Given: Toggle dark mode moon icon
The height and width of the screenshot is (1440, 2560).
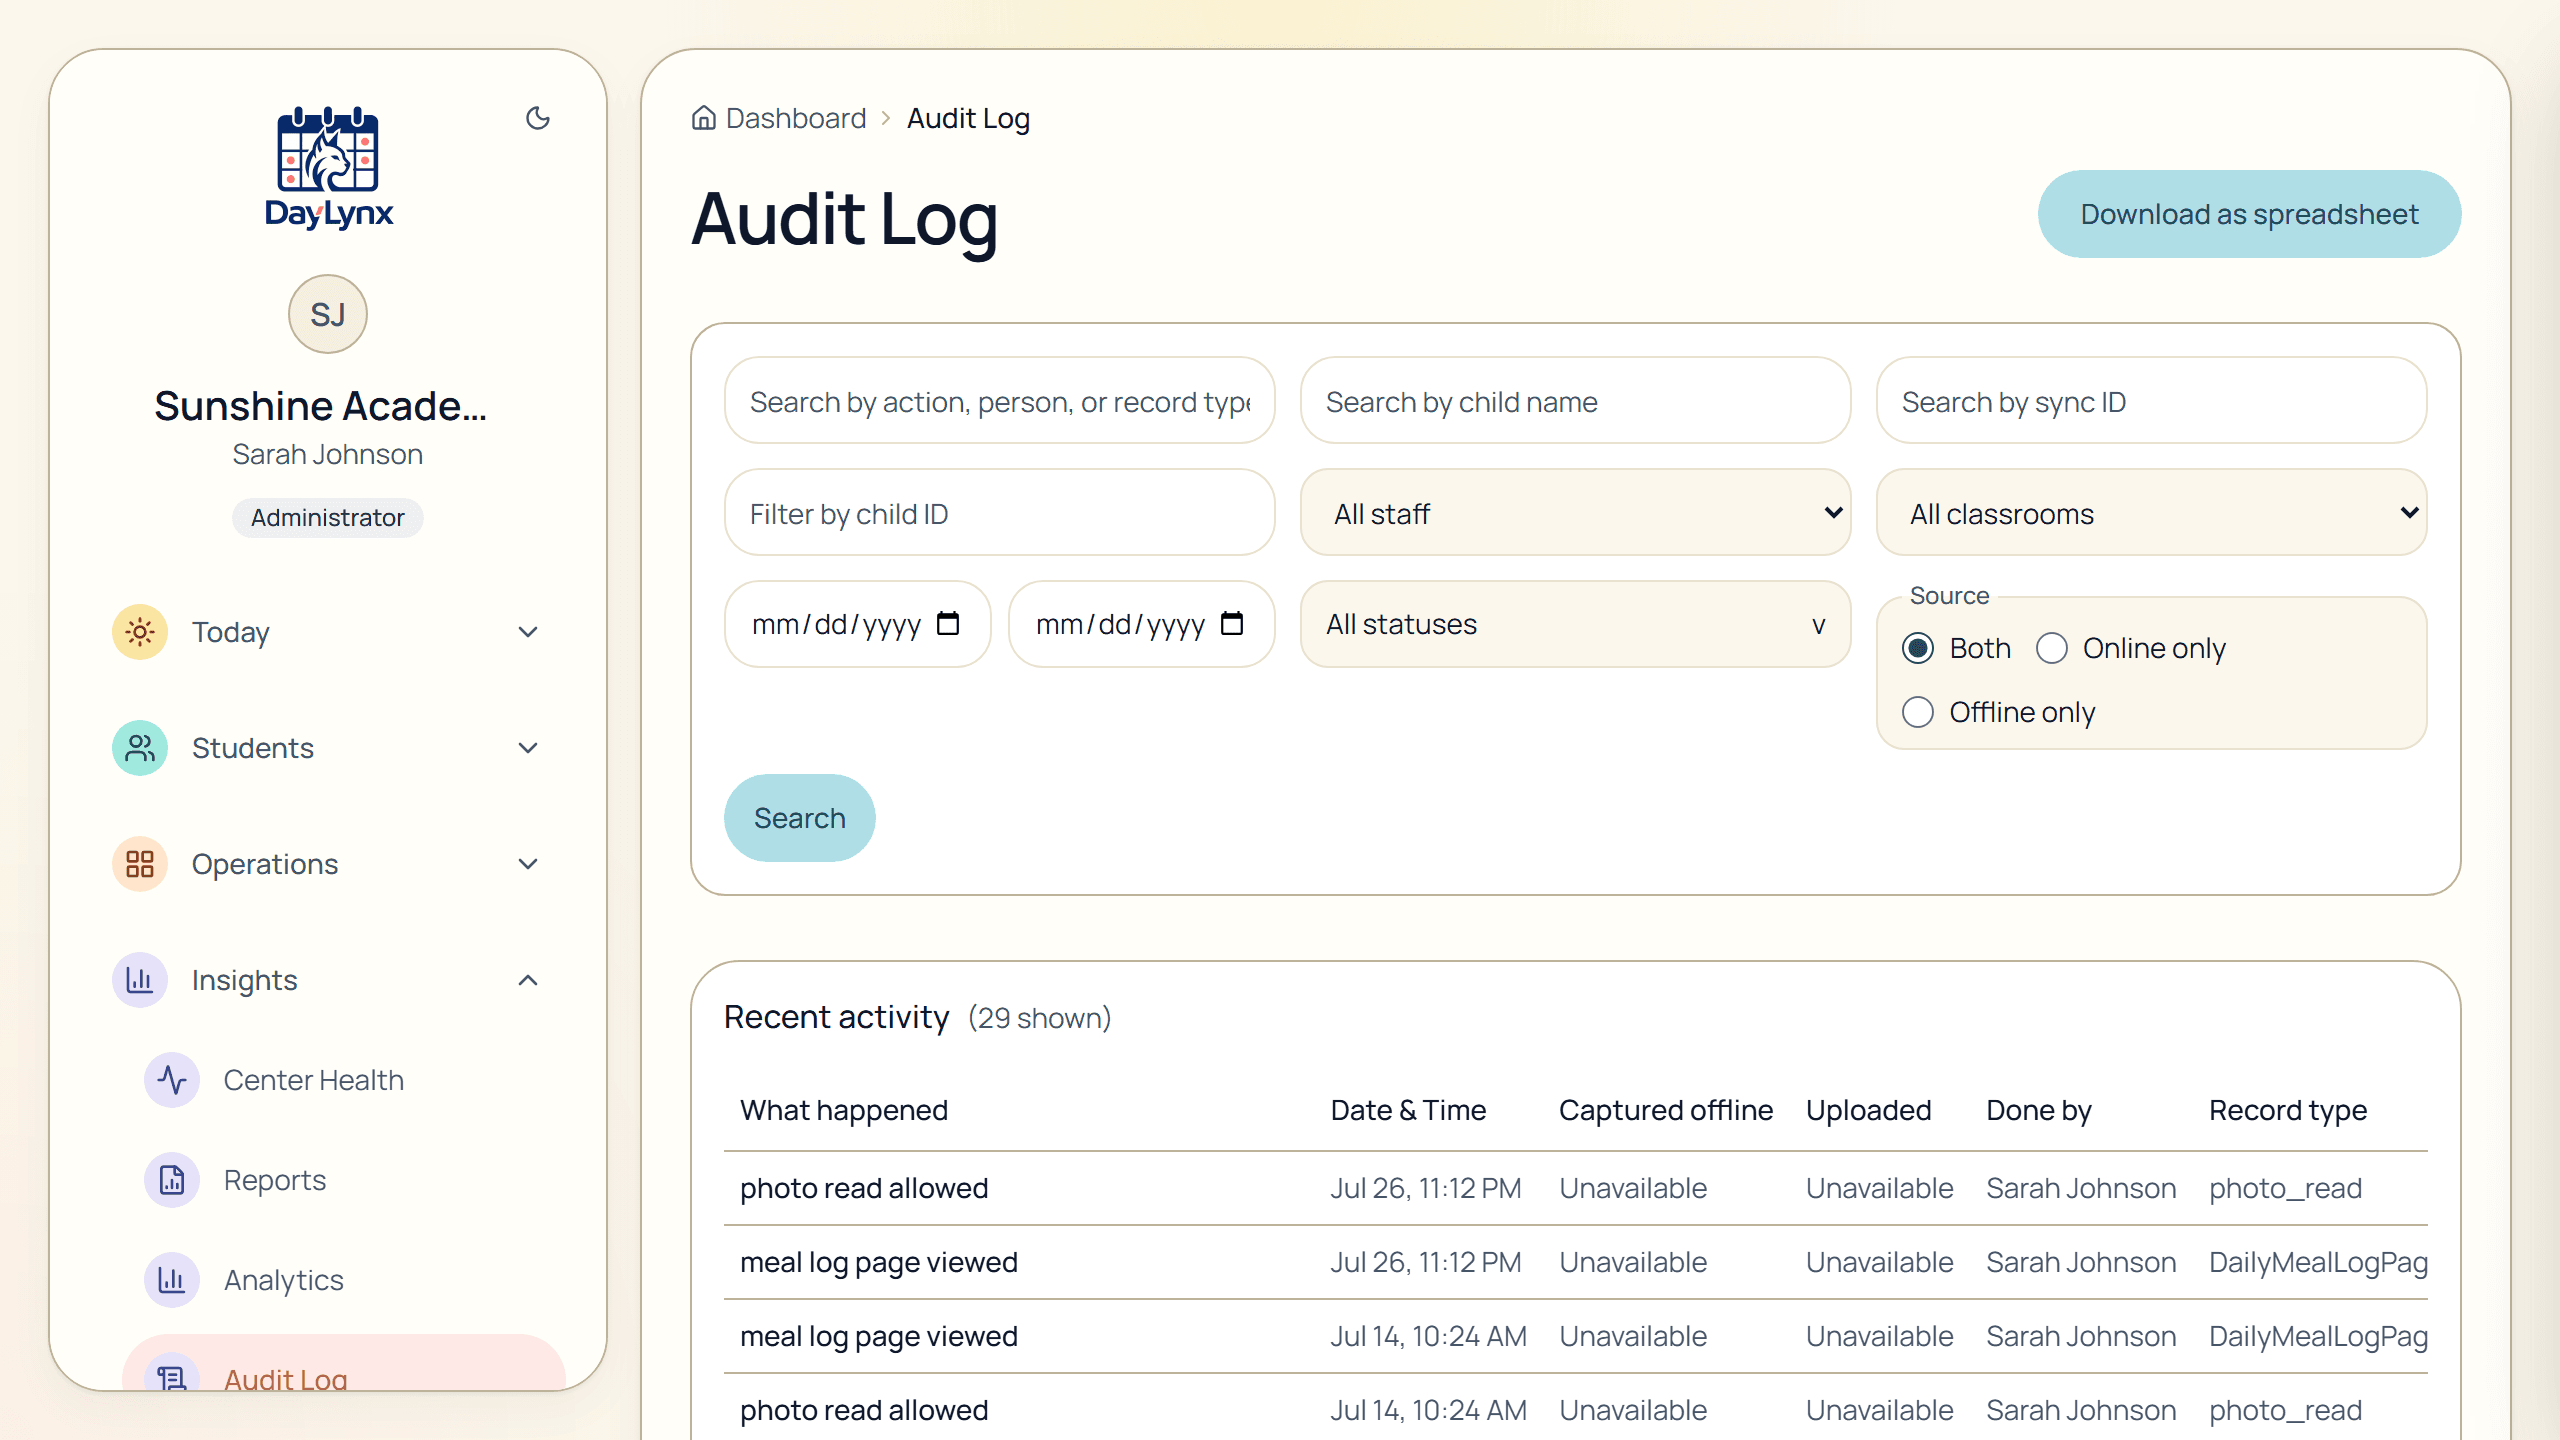Looking at the screenshot, I should tap(538, 118).
